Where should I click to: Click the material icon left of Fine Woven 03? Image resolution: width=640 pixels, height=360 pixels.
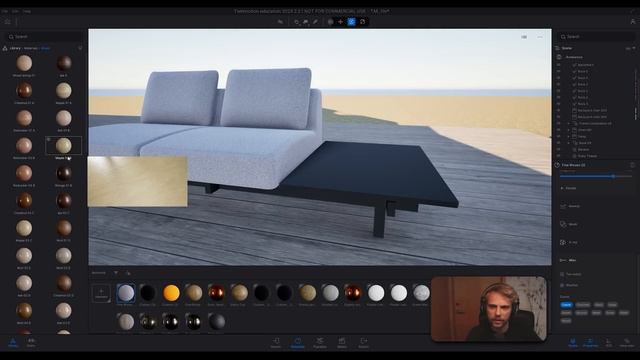click(558, 165)
